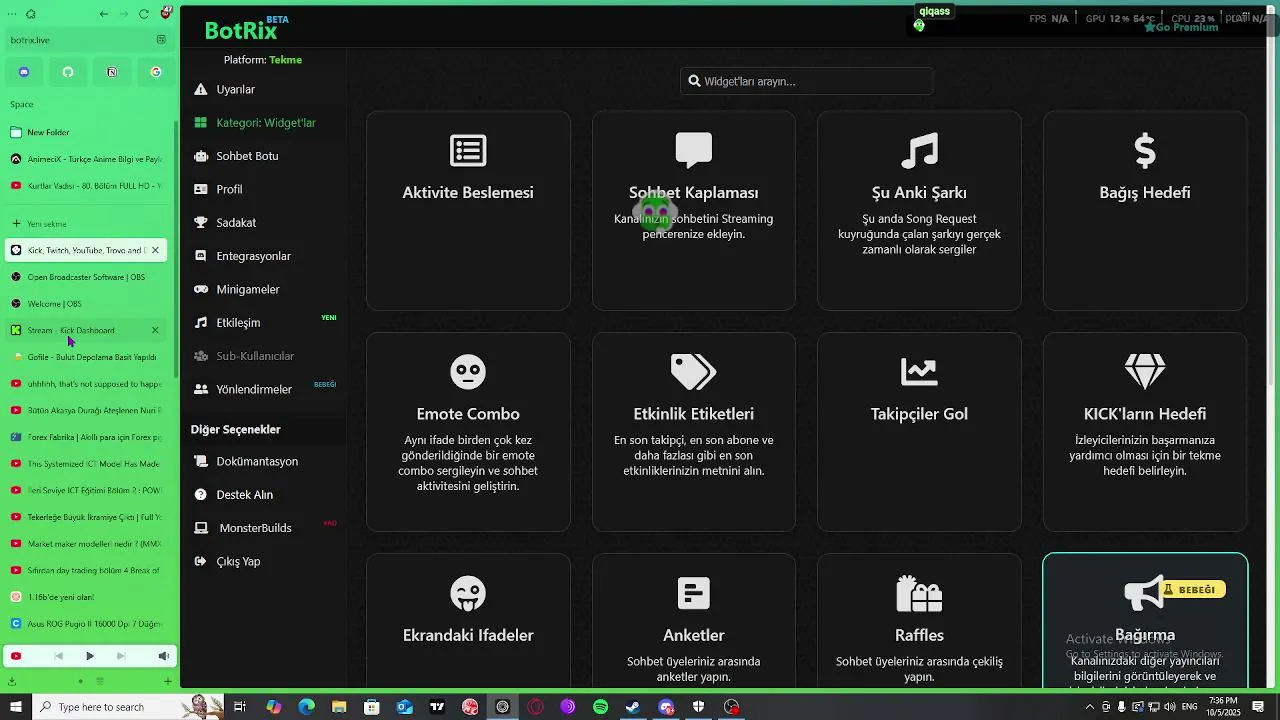Switch to Kurtlar Vadisi YouTube tab

point(86,186)
